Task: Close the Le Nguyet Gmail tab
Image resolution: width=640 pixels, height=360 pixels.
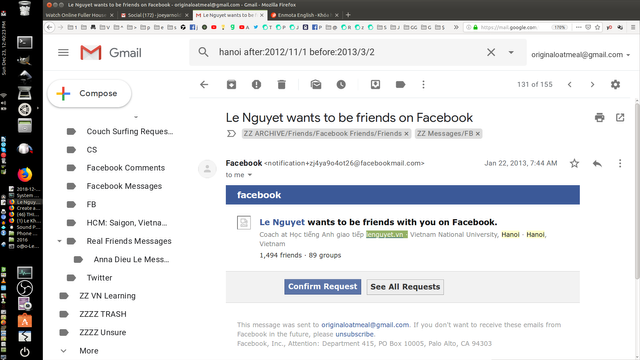Action: 262,15
